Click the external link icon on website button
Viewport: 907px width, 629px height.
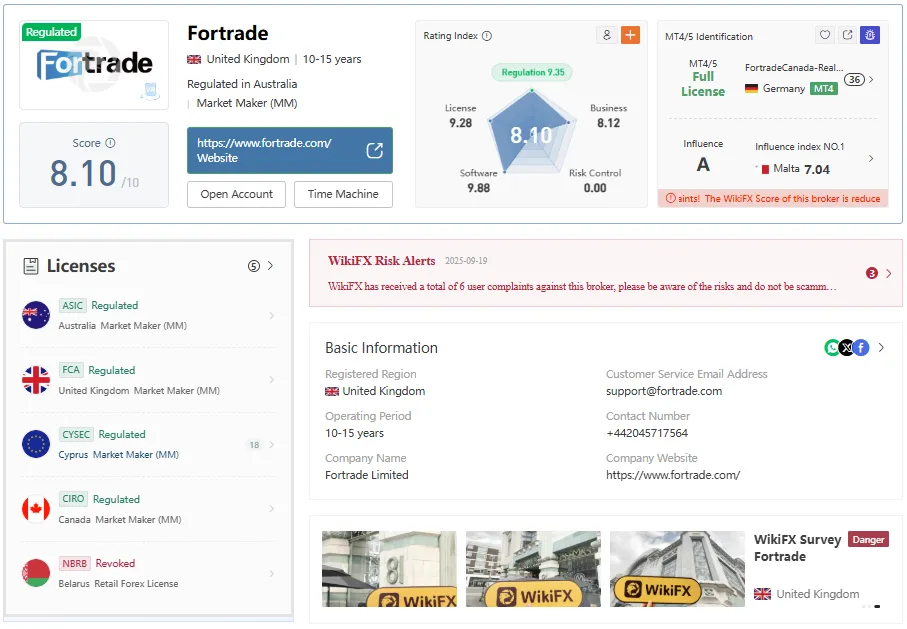pyautogui.click(x=374, y=150)
